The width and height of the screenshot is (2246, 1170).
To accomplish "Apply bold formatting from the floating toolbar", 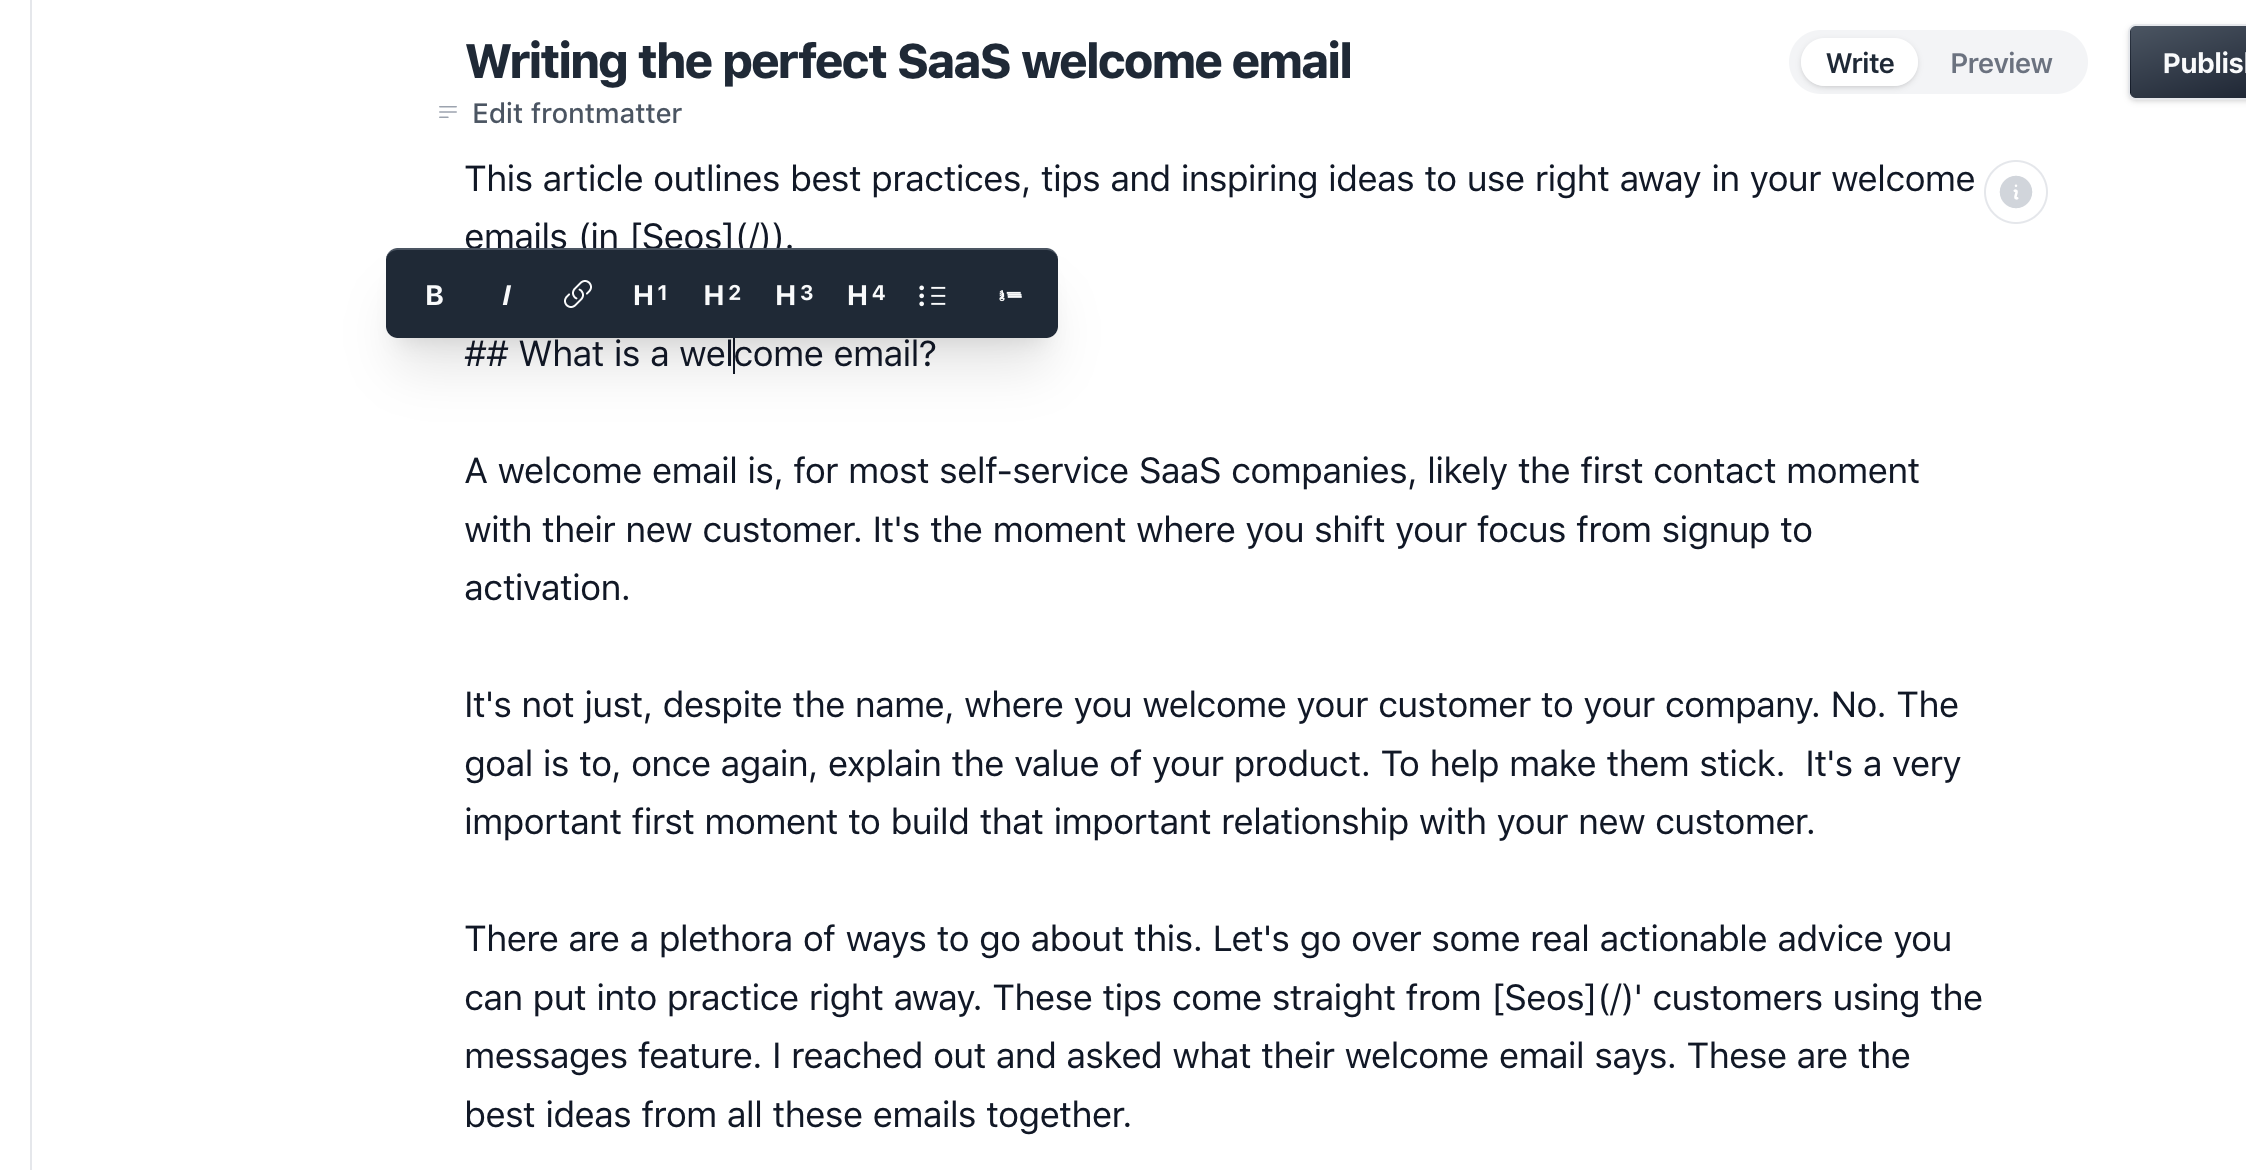I will (434, 295).
